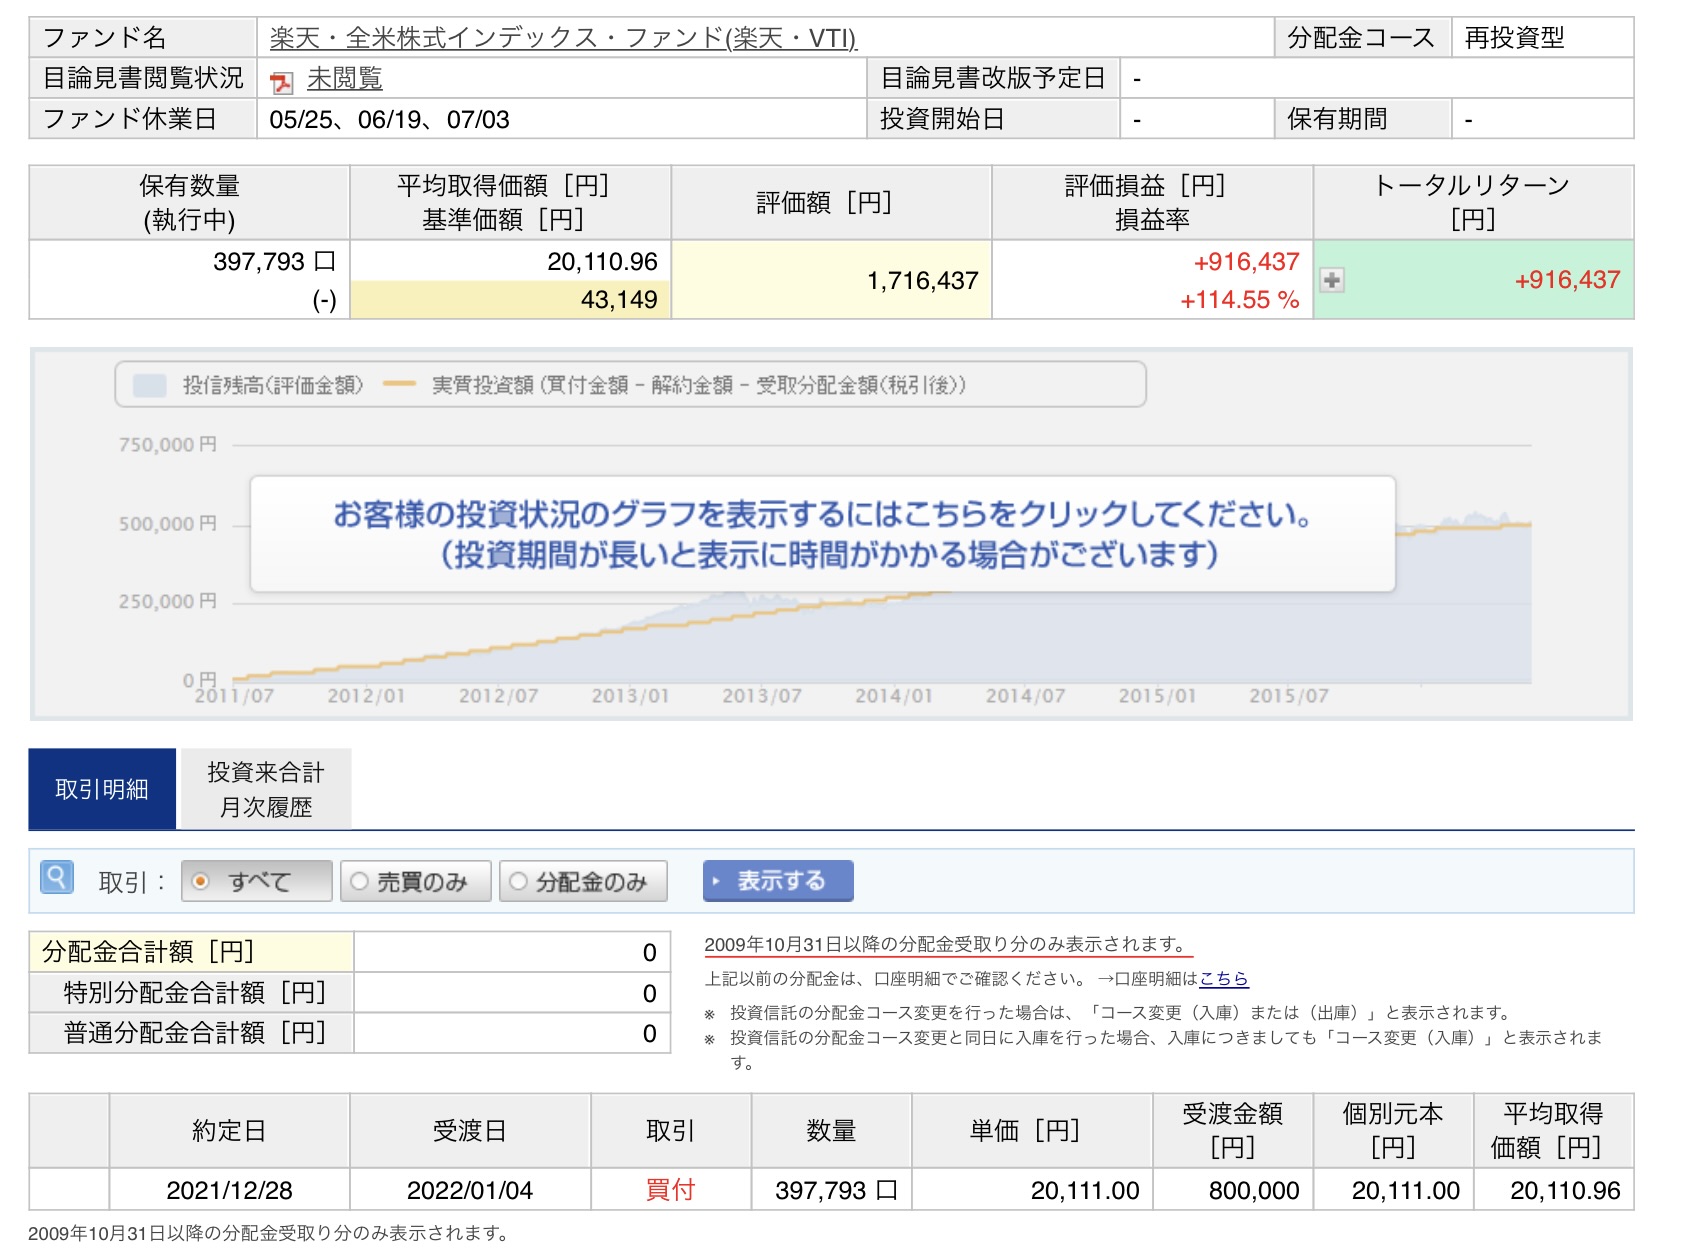
Task: Expand total return with the plus icon
Action: [x=1331, y=280]
